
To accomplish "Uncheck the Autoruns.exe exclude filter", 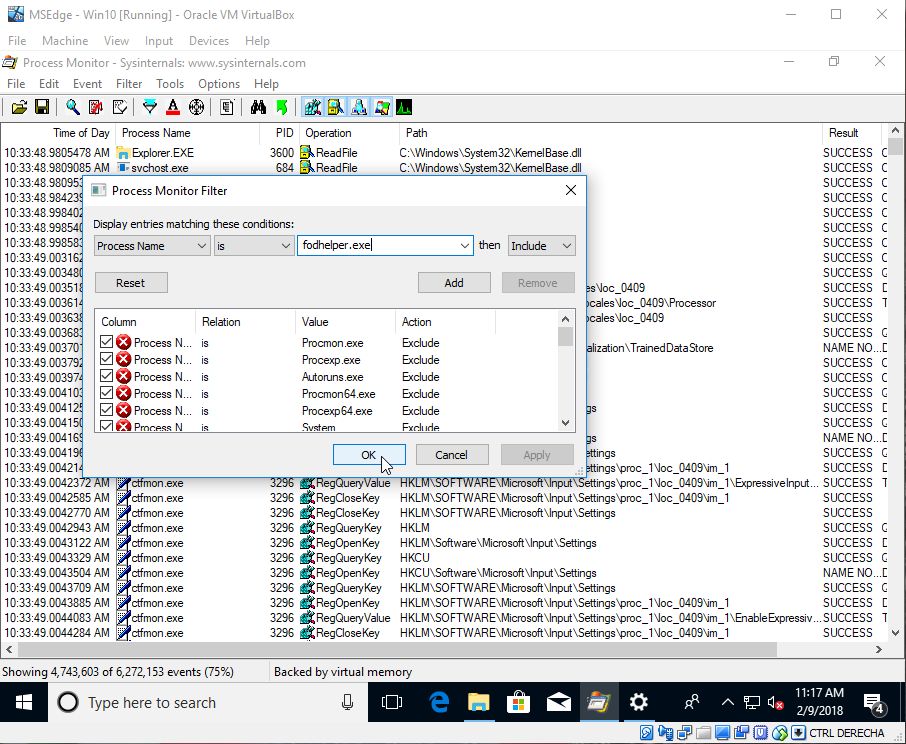I will pos(107,377).
